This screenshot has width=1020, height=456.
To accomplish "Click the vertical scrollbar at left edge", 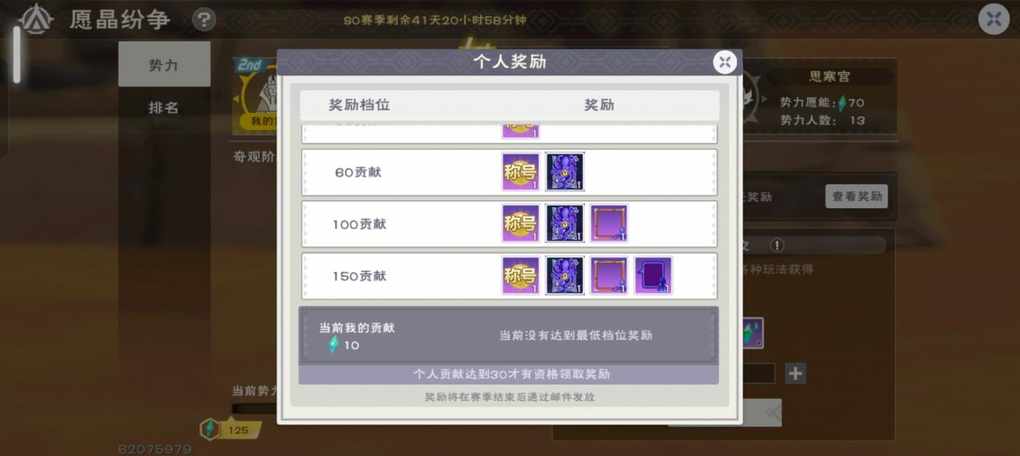I will 16,55.
